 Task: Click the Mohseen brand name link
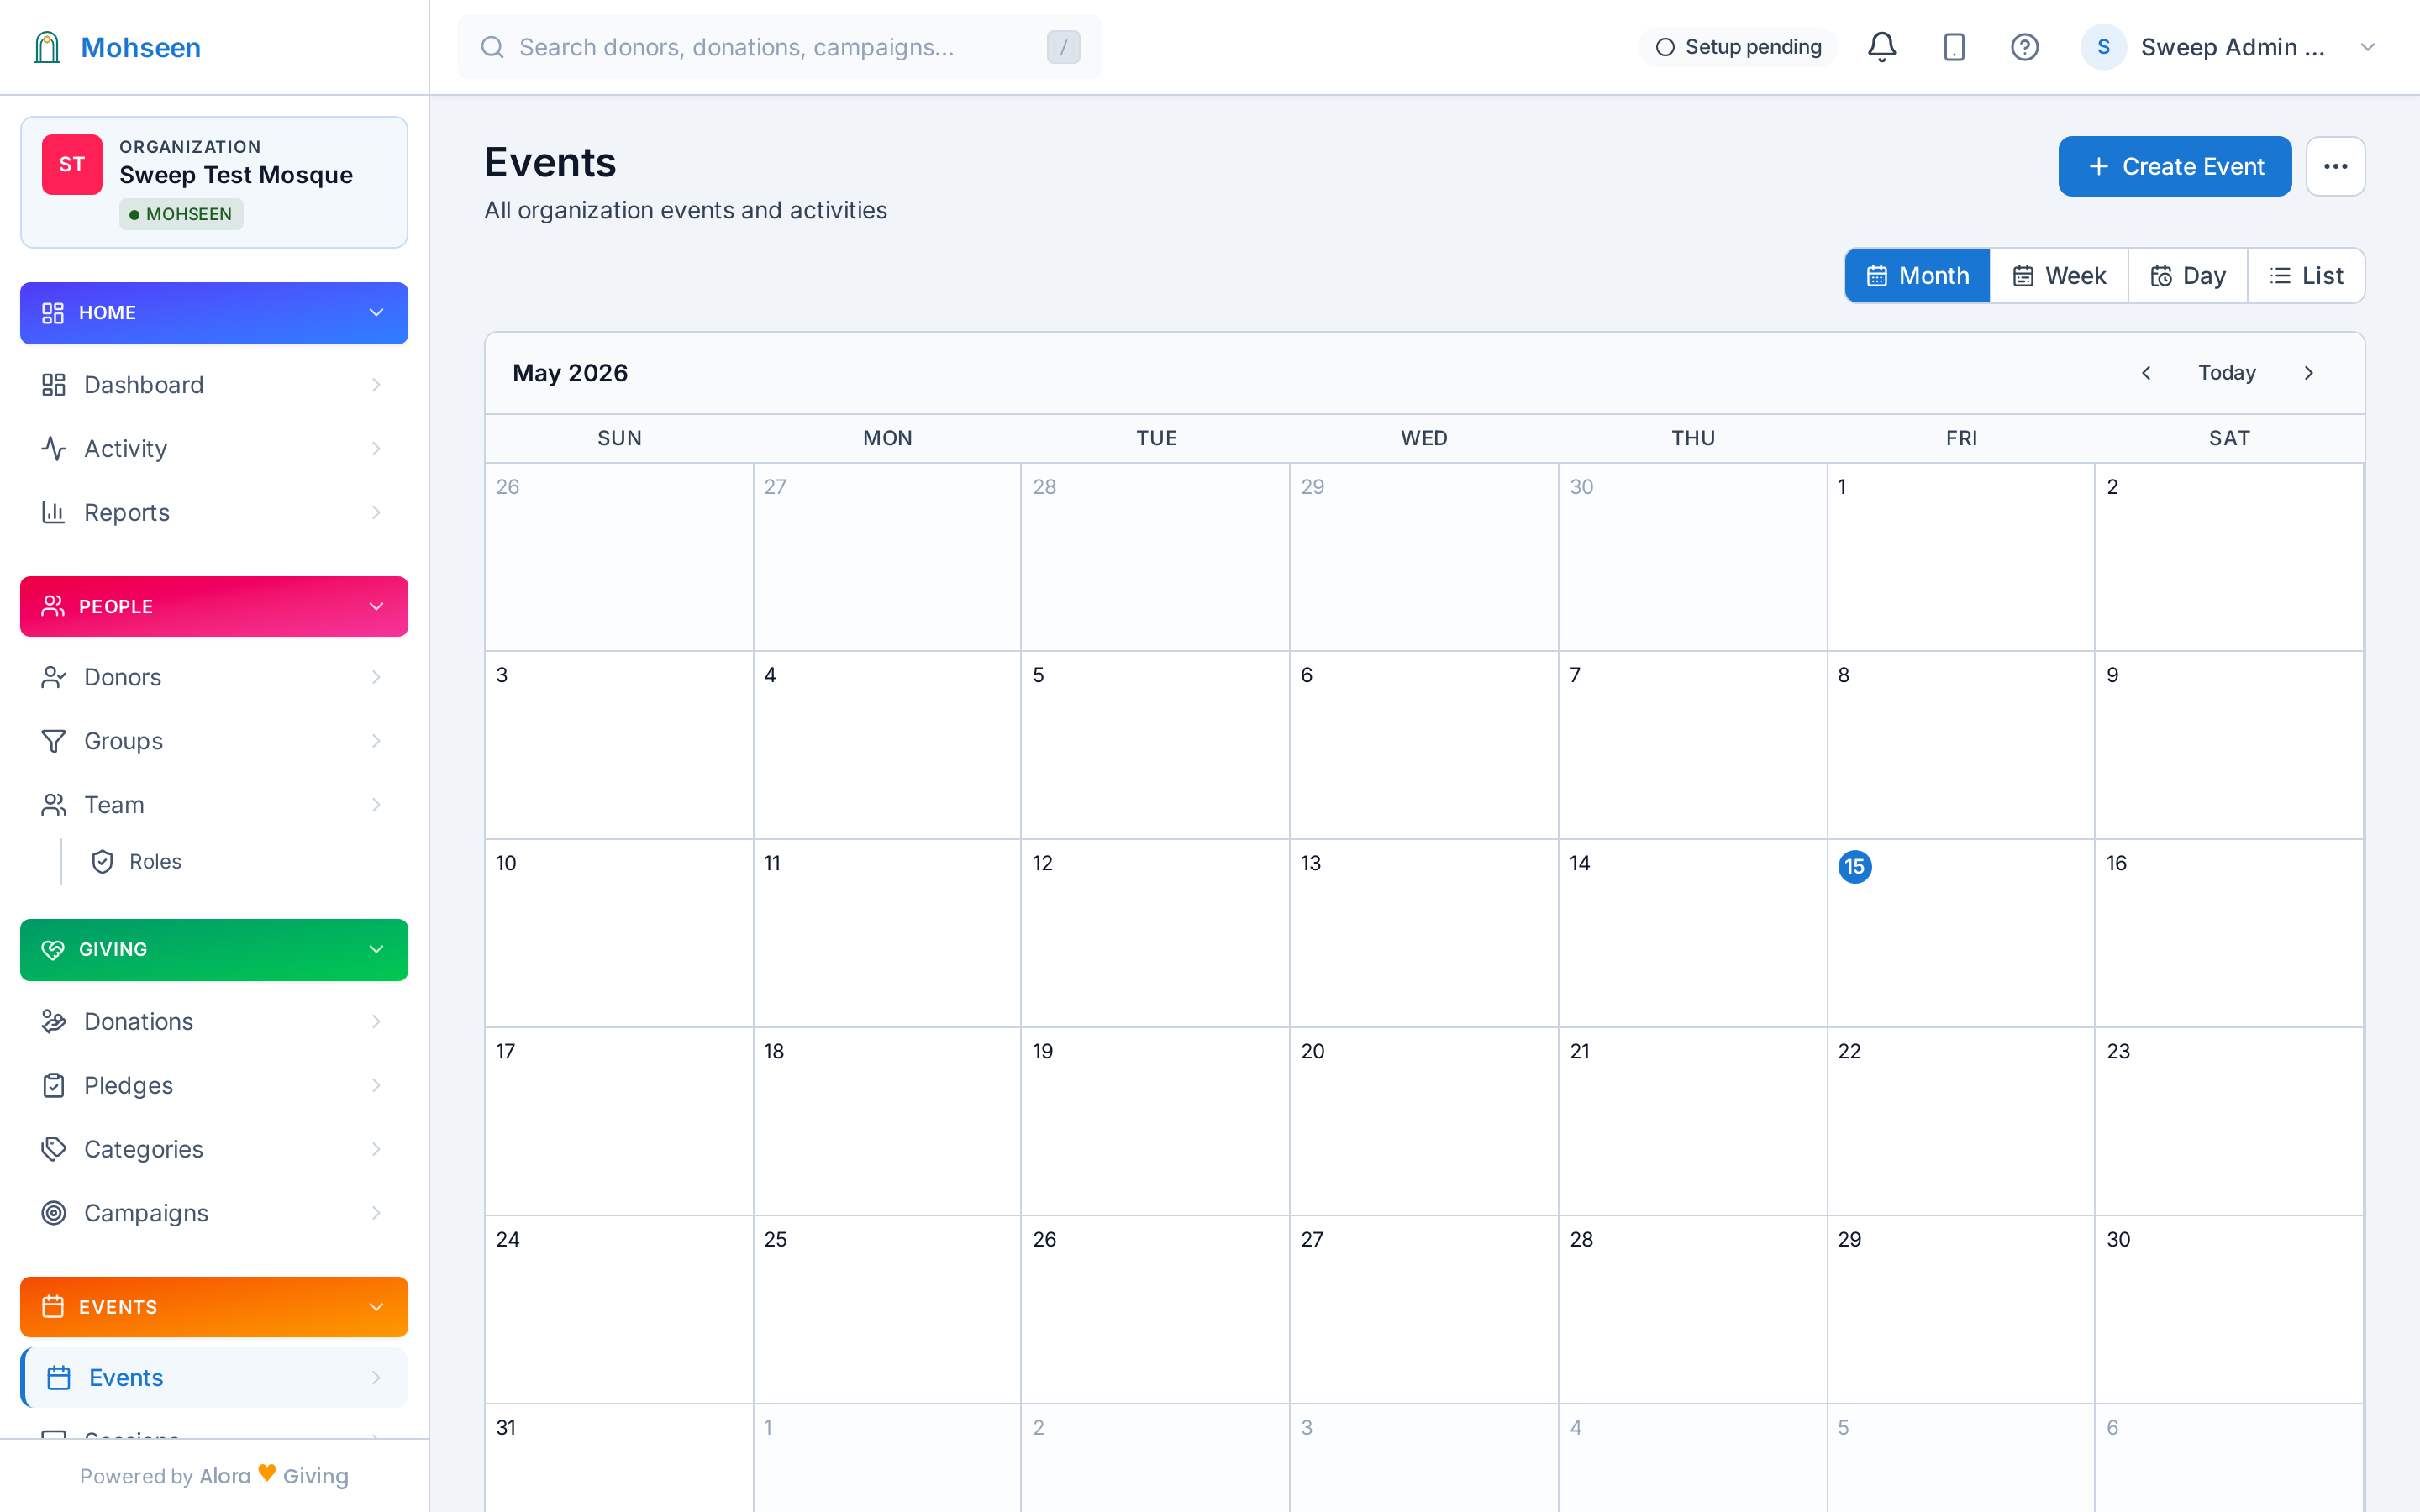tap(140, 47)
